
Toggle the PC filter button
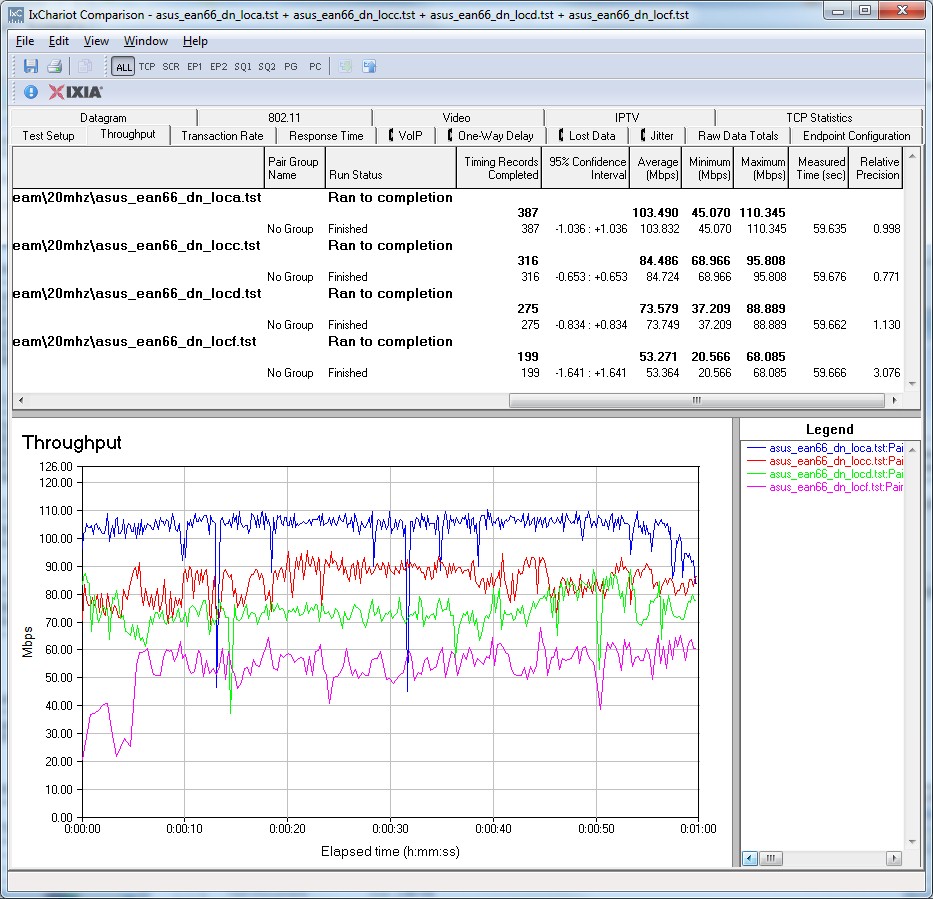pyautogui.click(x=315, y=67)
